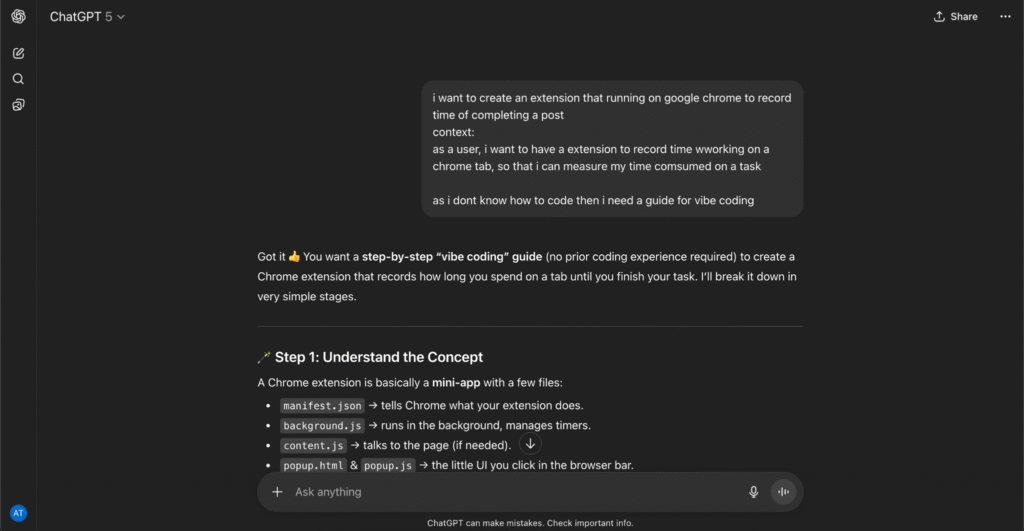
Task: Jump to the bottom with the down-arrow button
Action: [531, 445]
